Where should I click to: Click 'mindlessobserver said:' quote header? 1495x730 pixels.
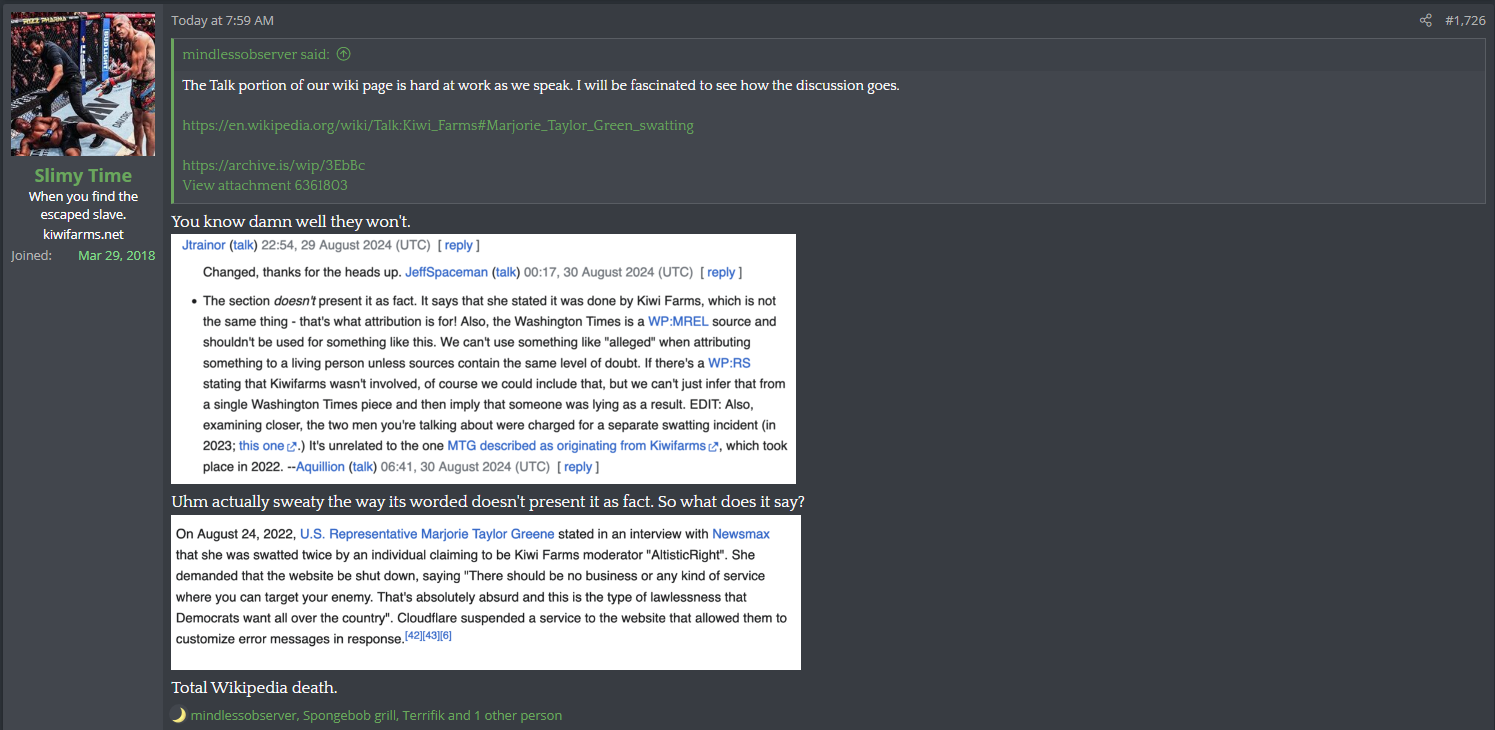(x=258, y=54)
